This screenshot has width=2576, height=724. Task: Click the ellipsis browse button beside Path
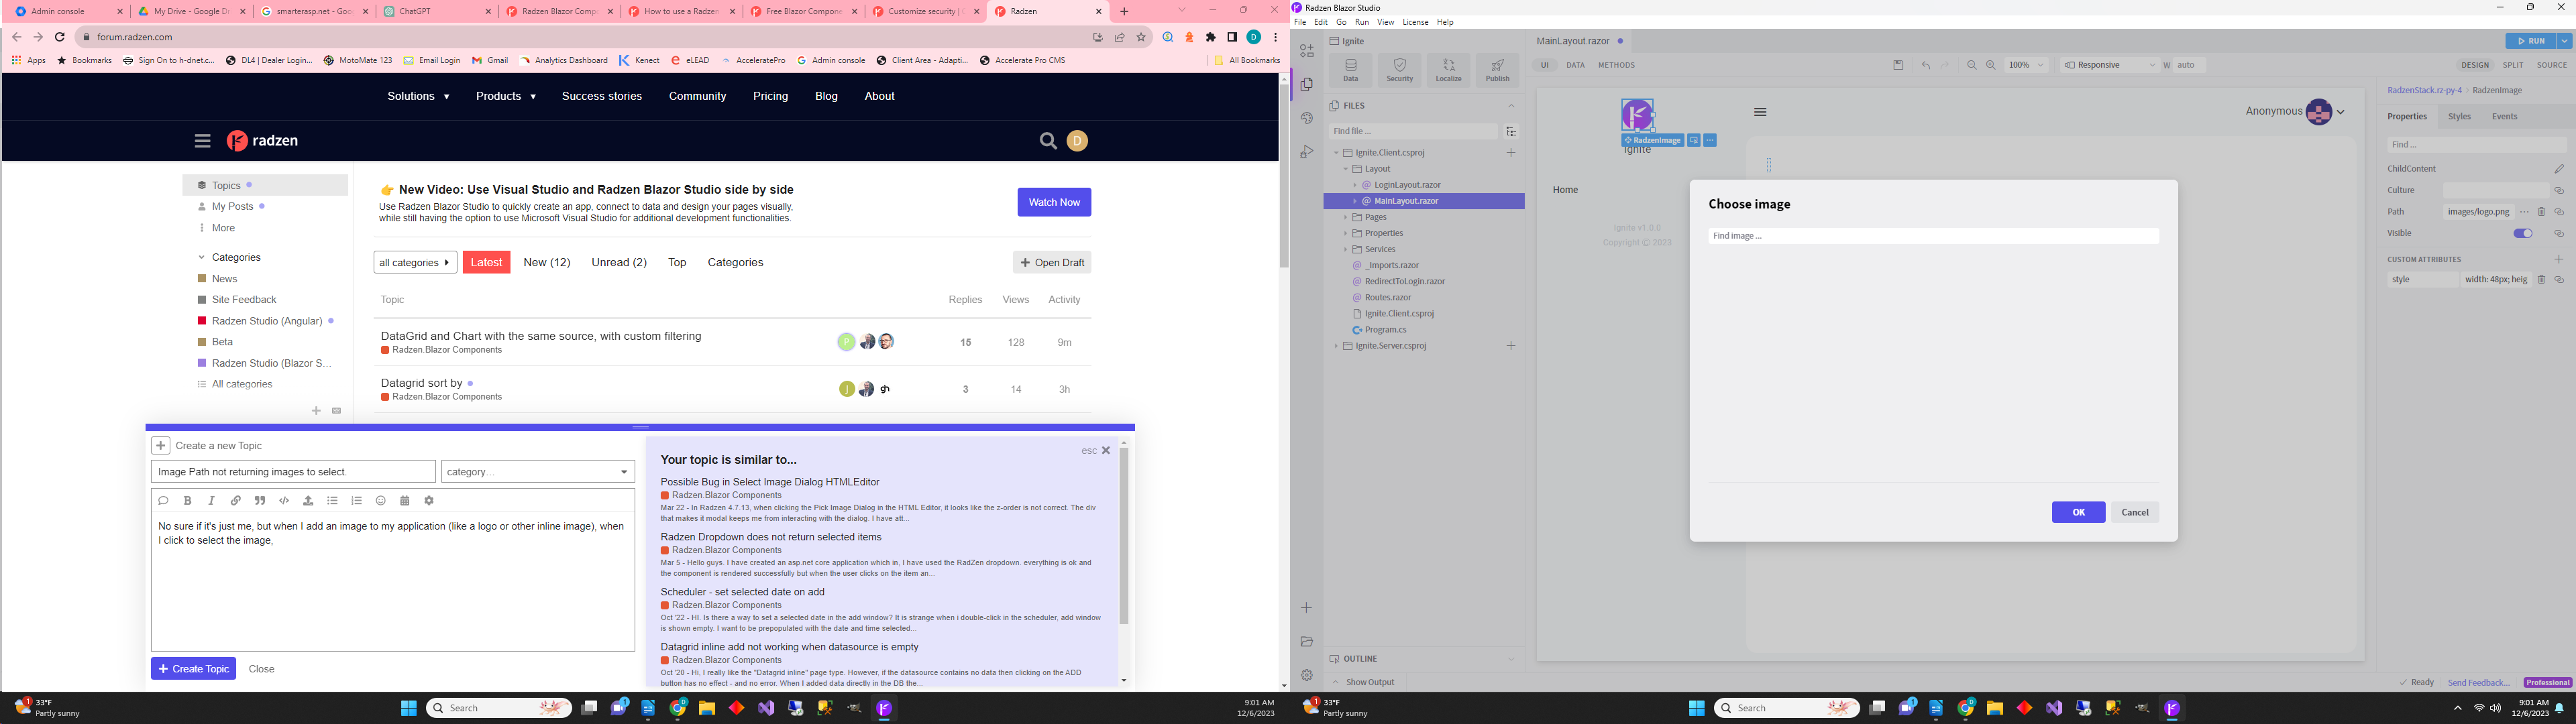pos(2524,212)
